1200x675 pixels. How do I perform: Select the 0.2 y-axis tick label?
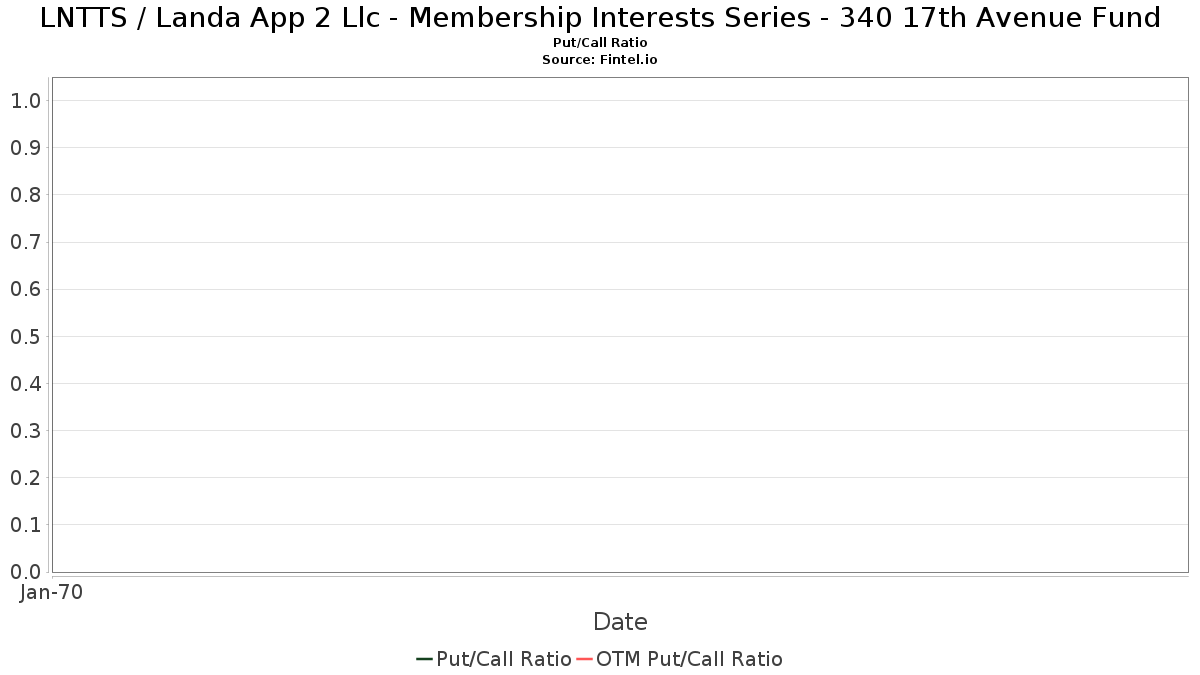coord(25,478)
